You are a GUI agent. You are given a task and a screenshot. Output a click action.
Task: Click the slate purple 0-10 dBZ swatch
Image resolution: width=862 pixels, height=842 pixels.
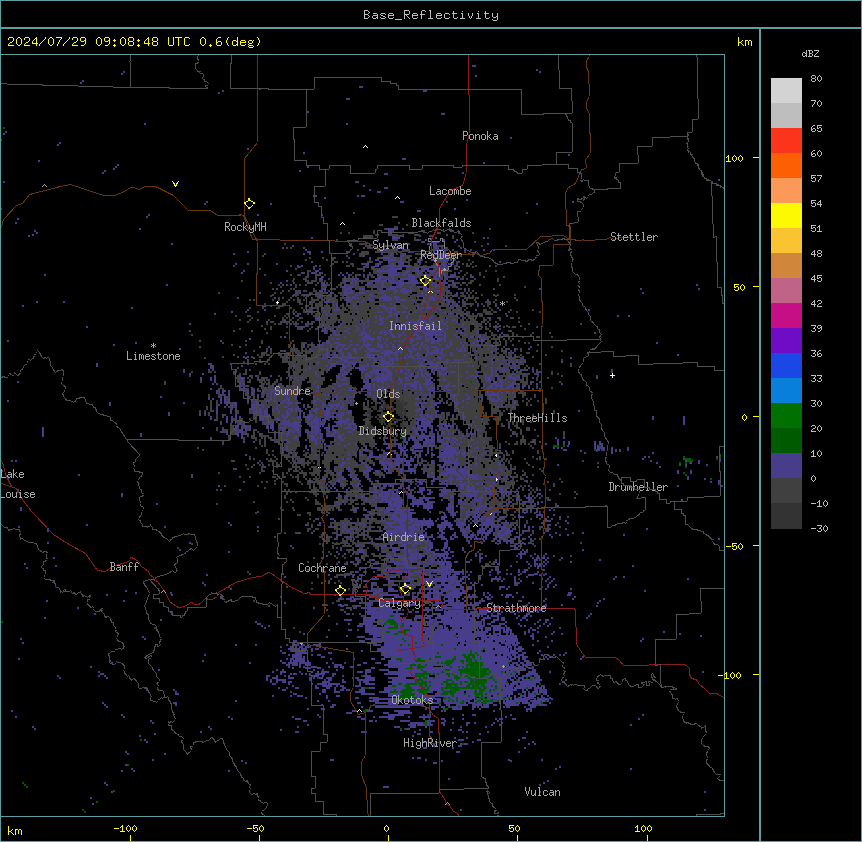786,466
